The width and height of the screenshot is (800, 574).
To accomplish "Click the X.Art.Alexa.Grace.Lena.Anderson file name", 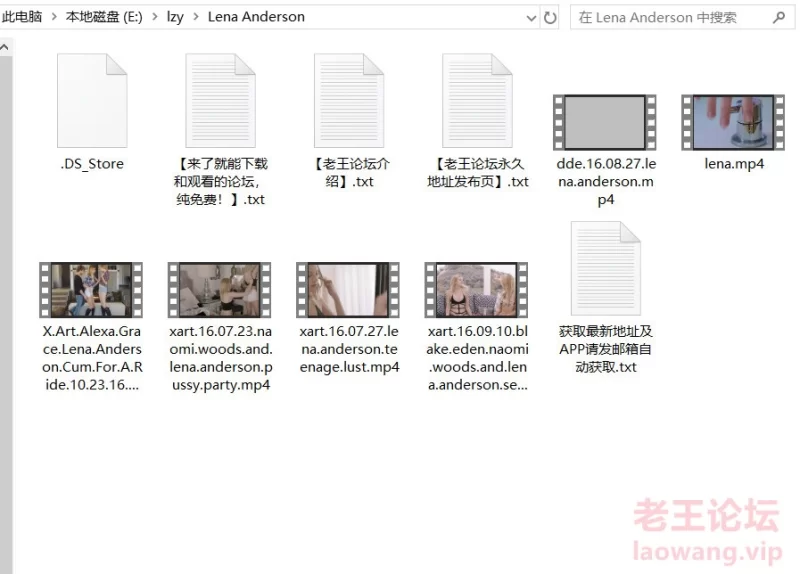I will pyautogui.click(x=92, y=358).
